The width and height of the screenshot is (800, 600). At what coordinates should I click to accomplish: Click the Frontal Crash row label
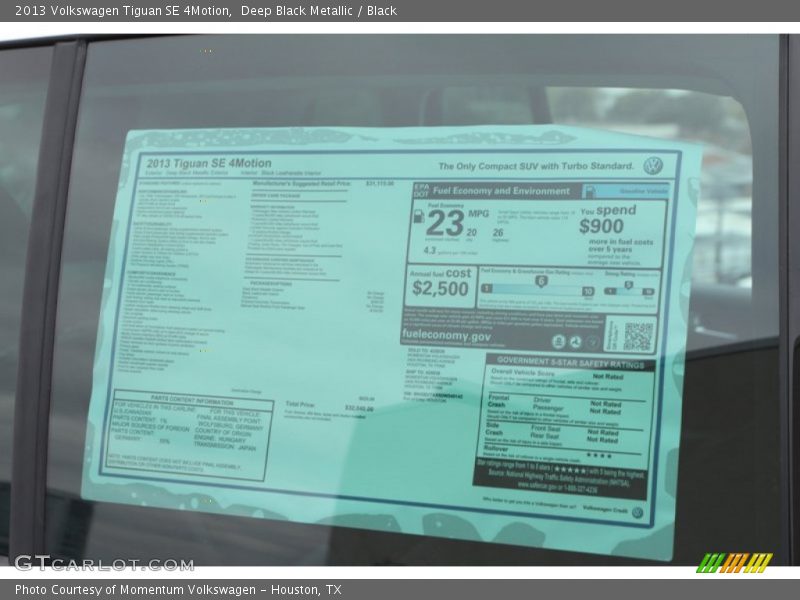498,401
